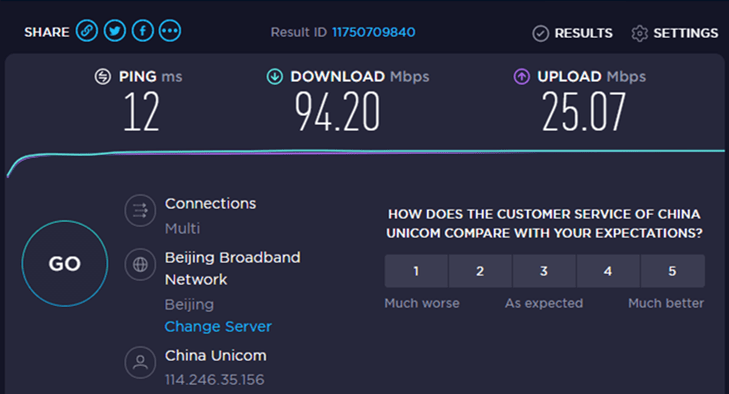Click the upload arrow icon
The image size is (729, 394).
(522, 76)
